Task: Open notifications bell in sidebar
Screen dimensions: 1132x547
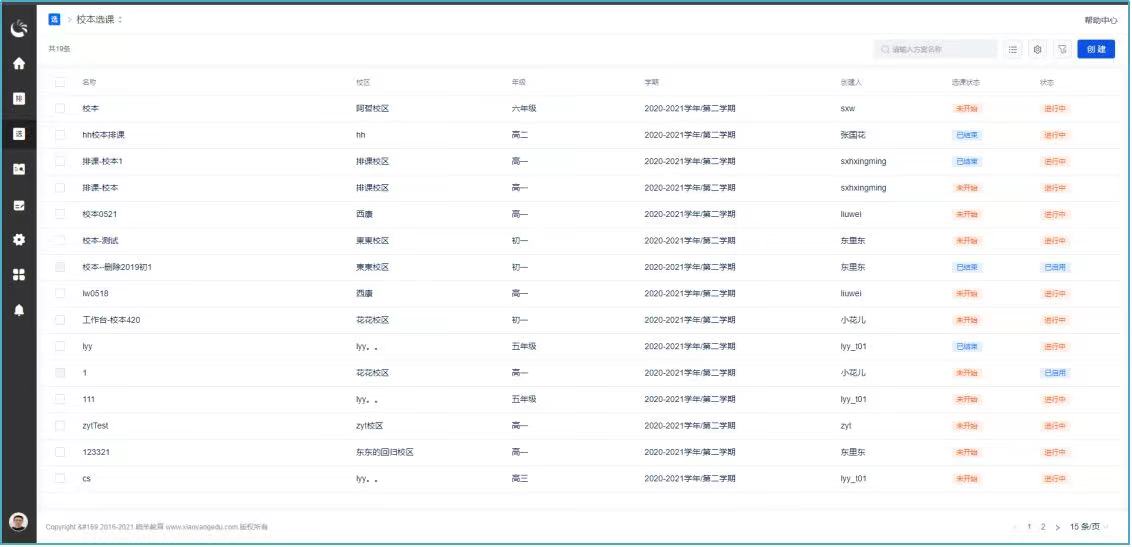Action: pos(18,310)
